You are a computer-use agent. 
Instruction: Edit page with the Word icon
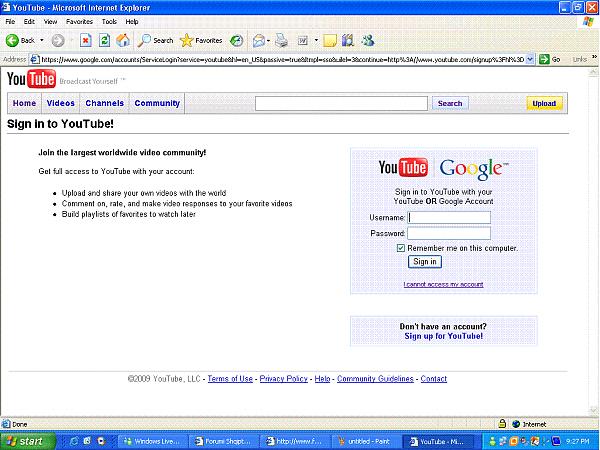click(x=303, y=40)
